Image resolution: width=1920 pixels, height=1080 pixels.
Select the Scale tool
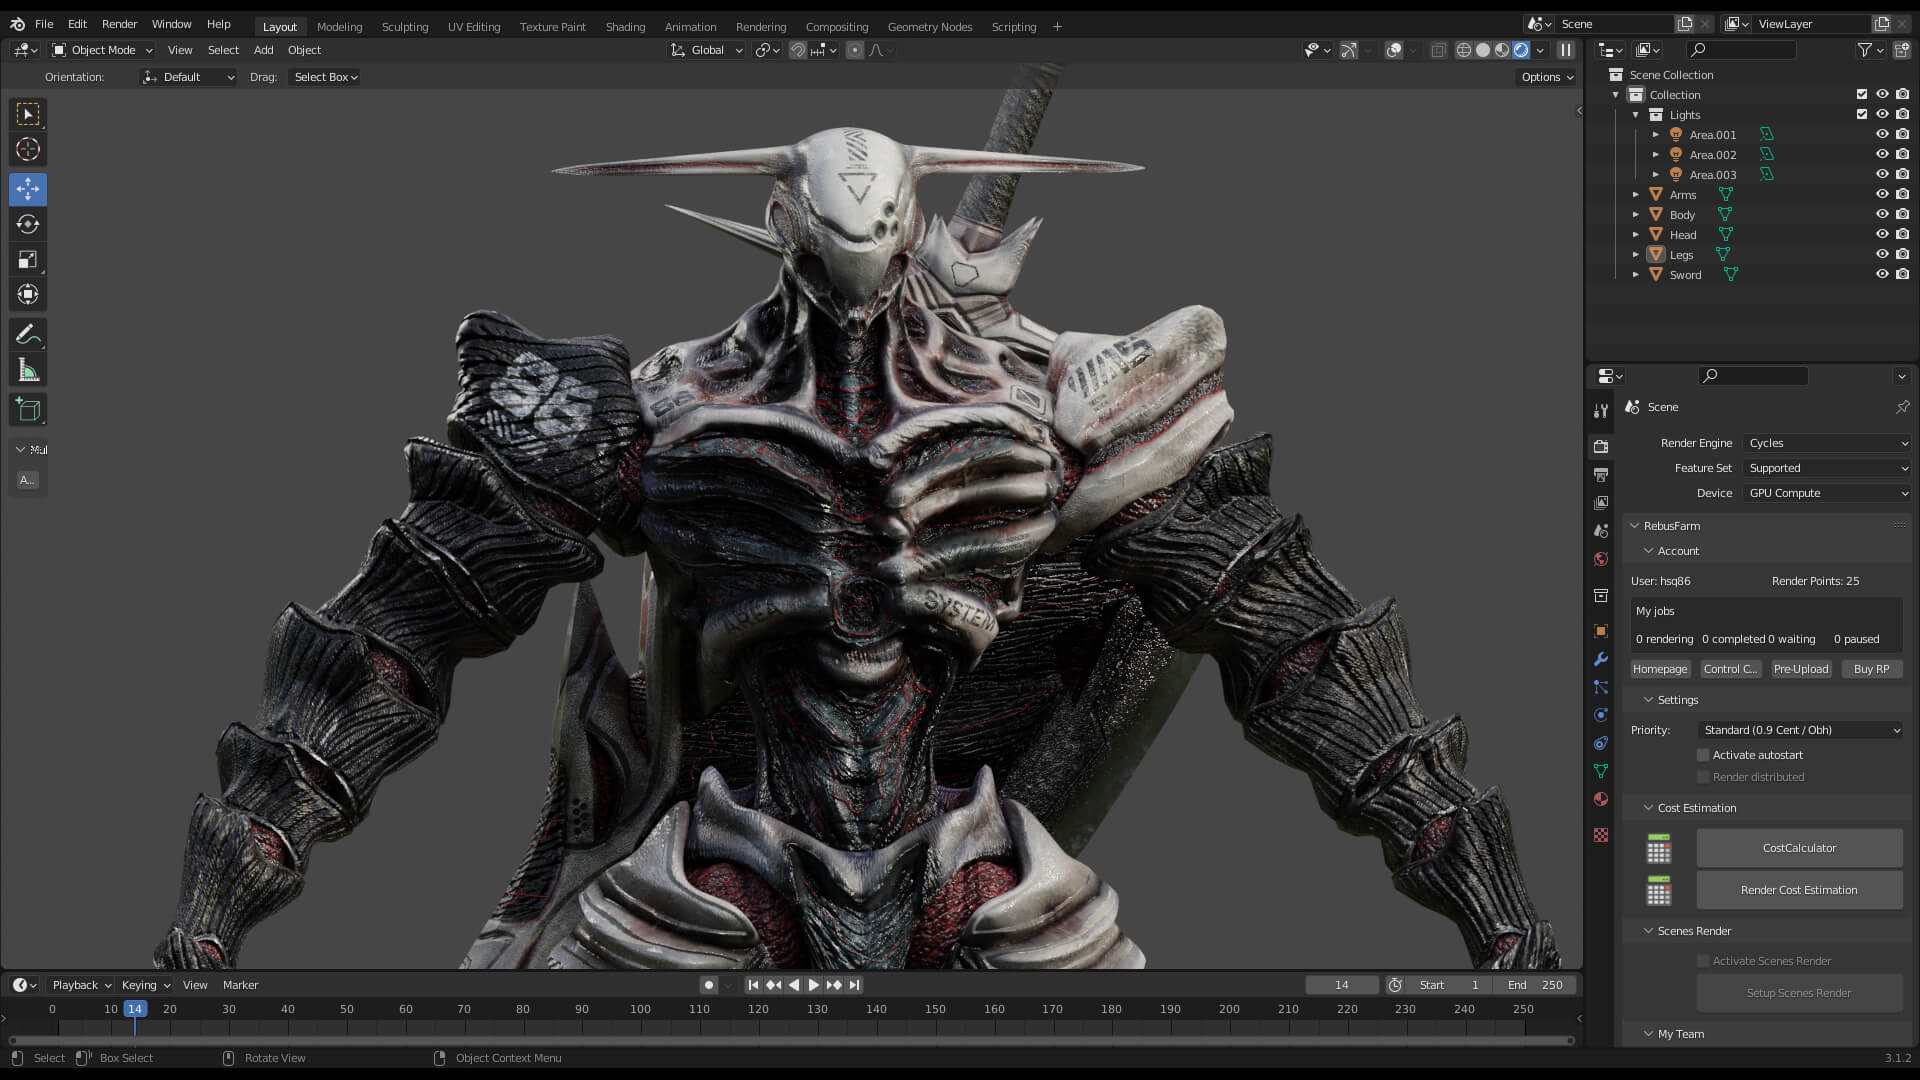click(x=28, y=259)
